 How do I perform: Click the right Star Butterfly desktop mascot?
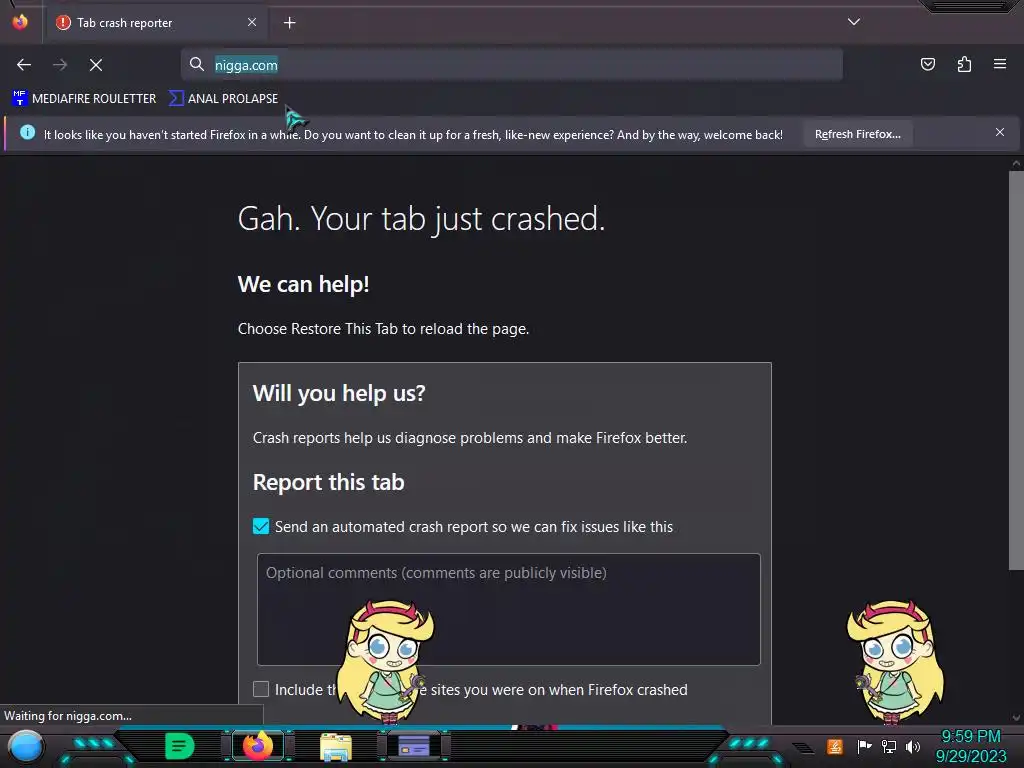pos(895,661)
